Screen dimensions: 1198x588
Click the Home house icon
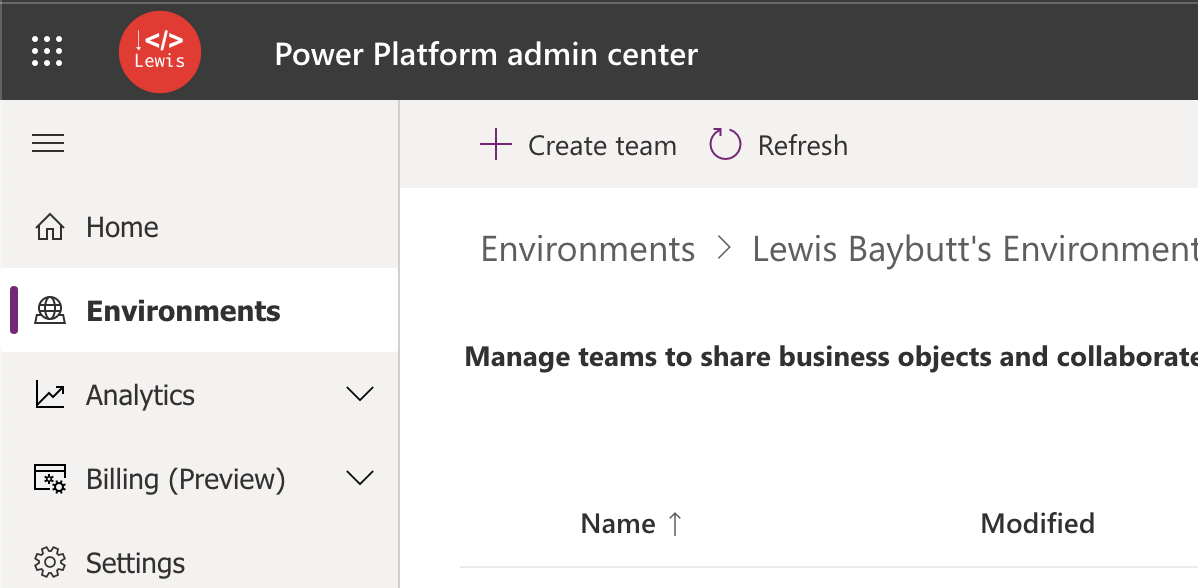(50, 228)
